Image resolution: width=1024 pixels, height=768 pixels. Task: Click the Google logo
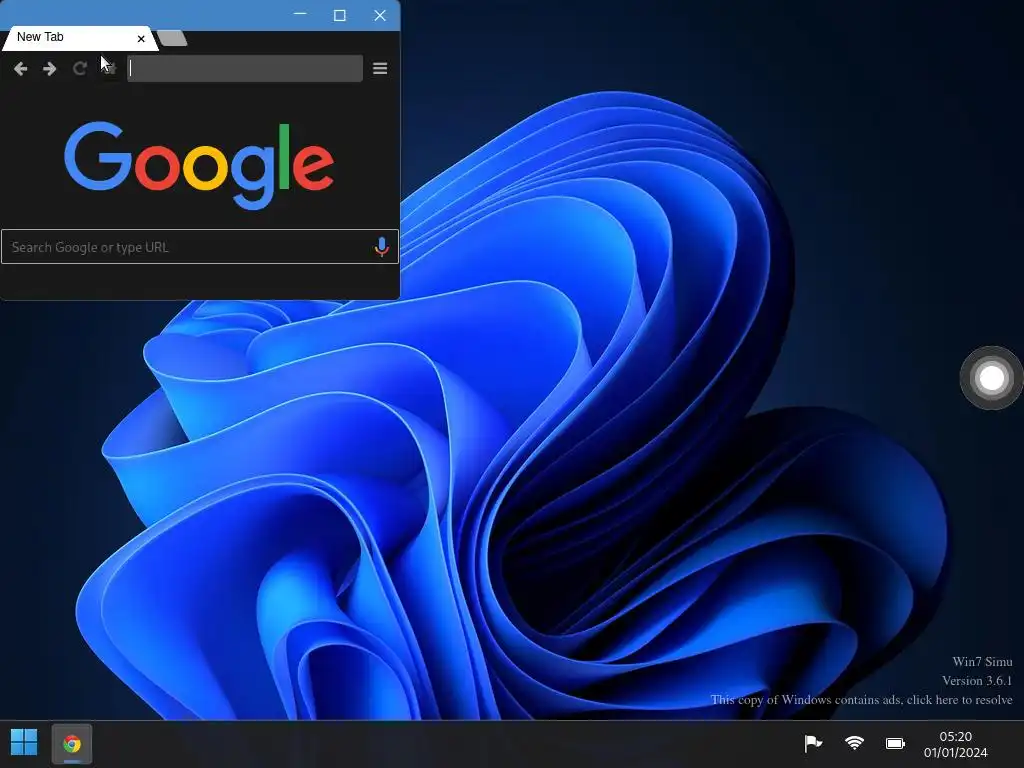tap(199, 166)
